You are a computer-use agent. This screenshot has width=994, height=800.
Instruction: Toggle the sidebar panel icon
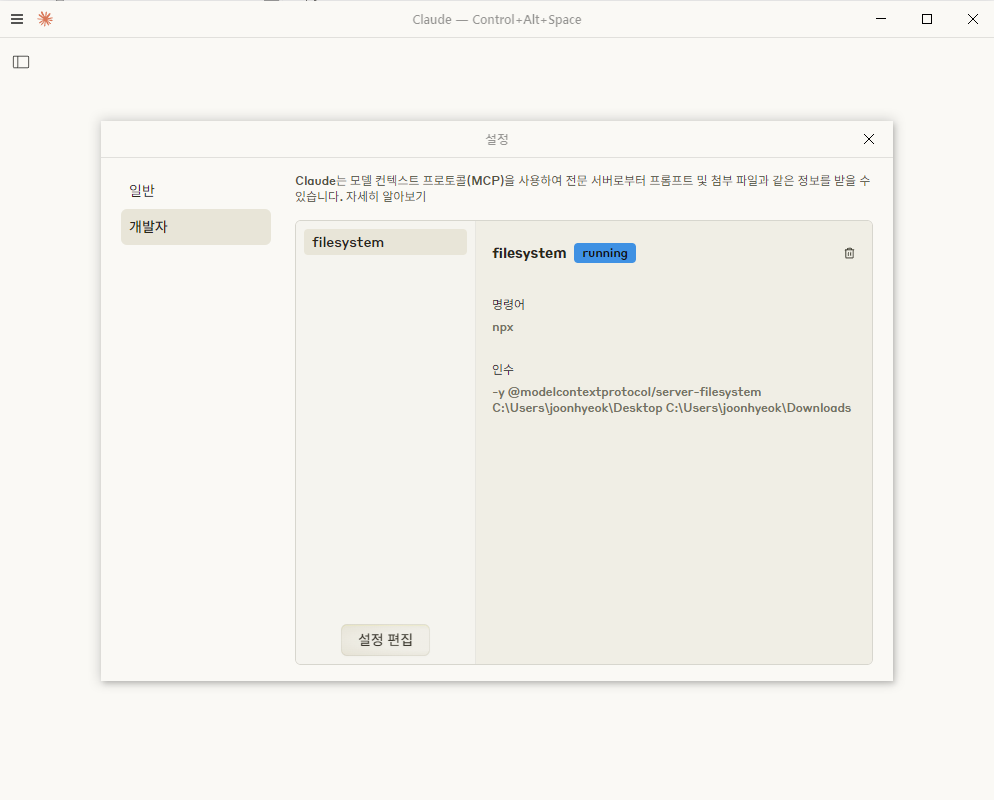tap(21, 61)
